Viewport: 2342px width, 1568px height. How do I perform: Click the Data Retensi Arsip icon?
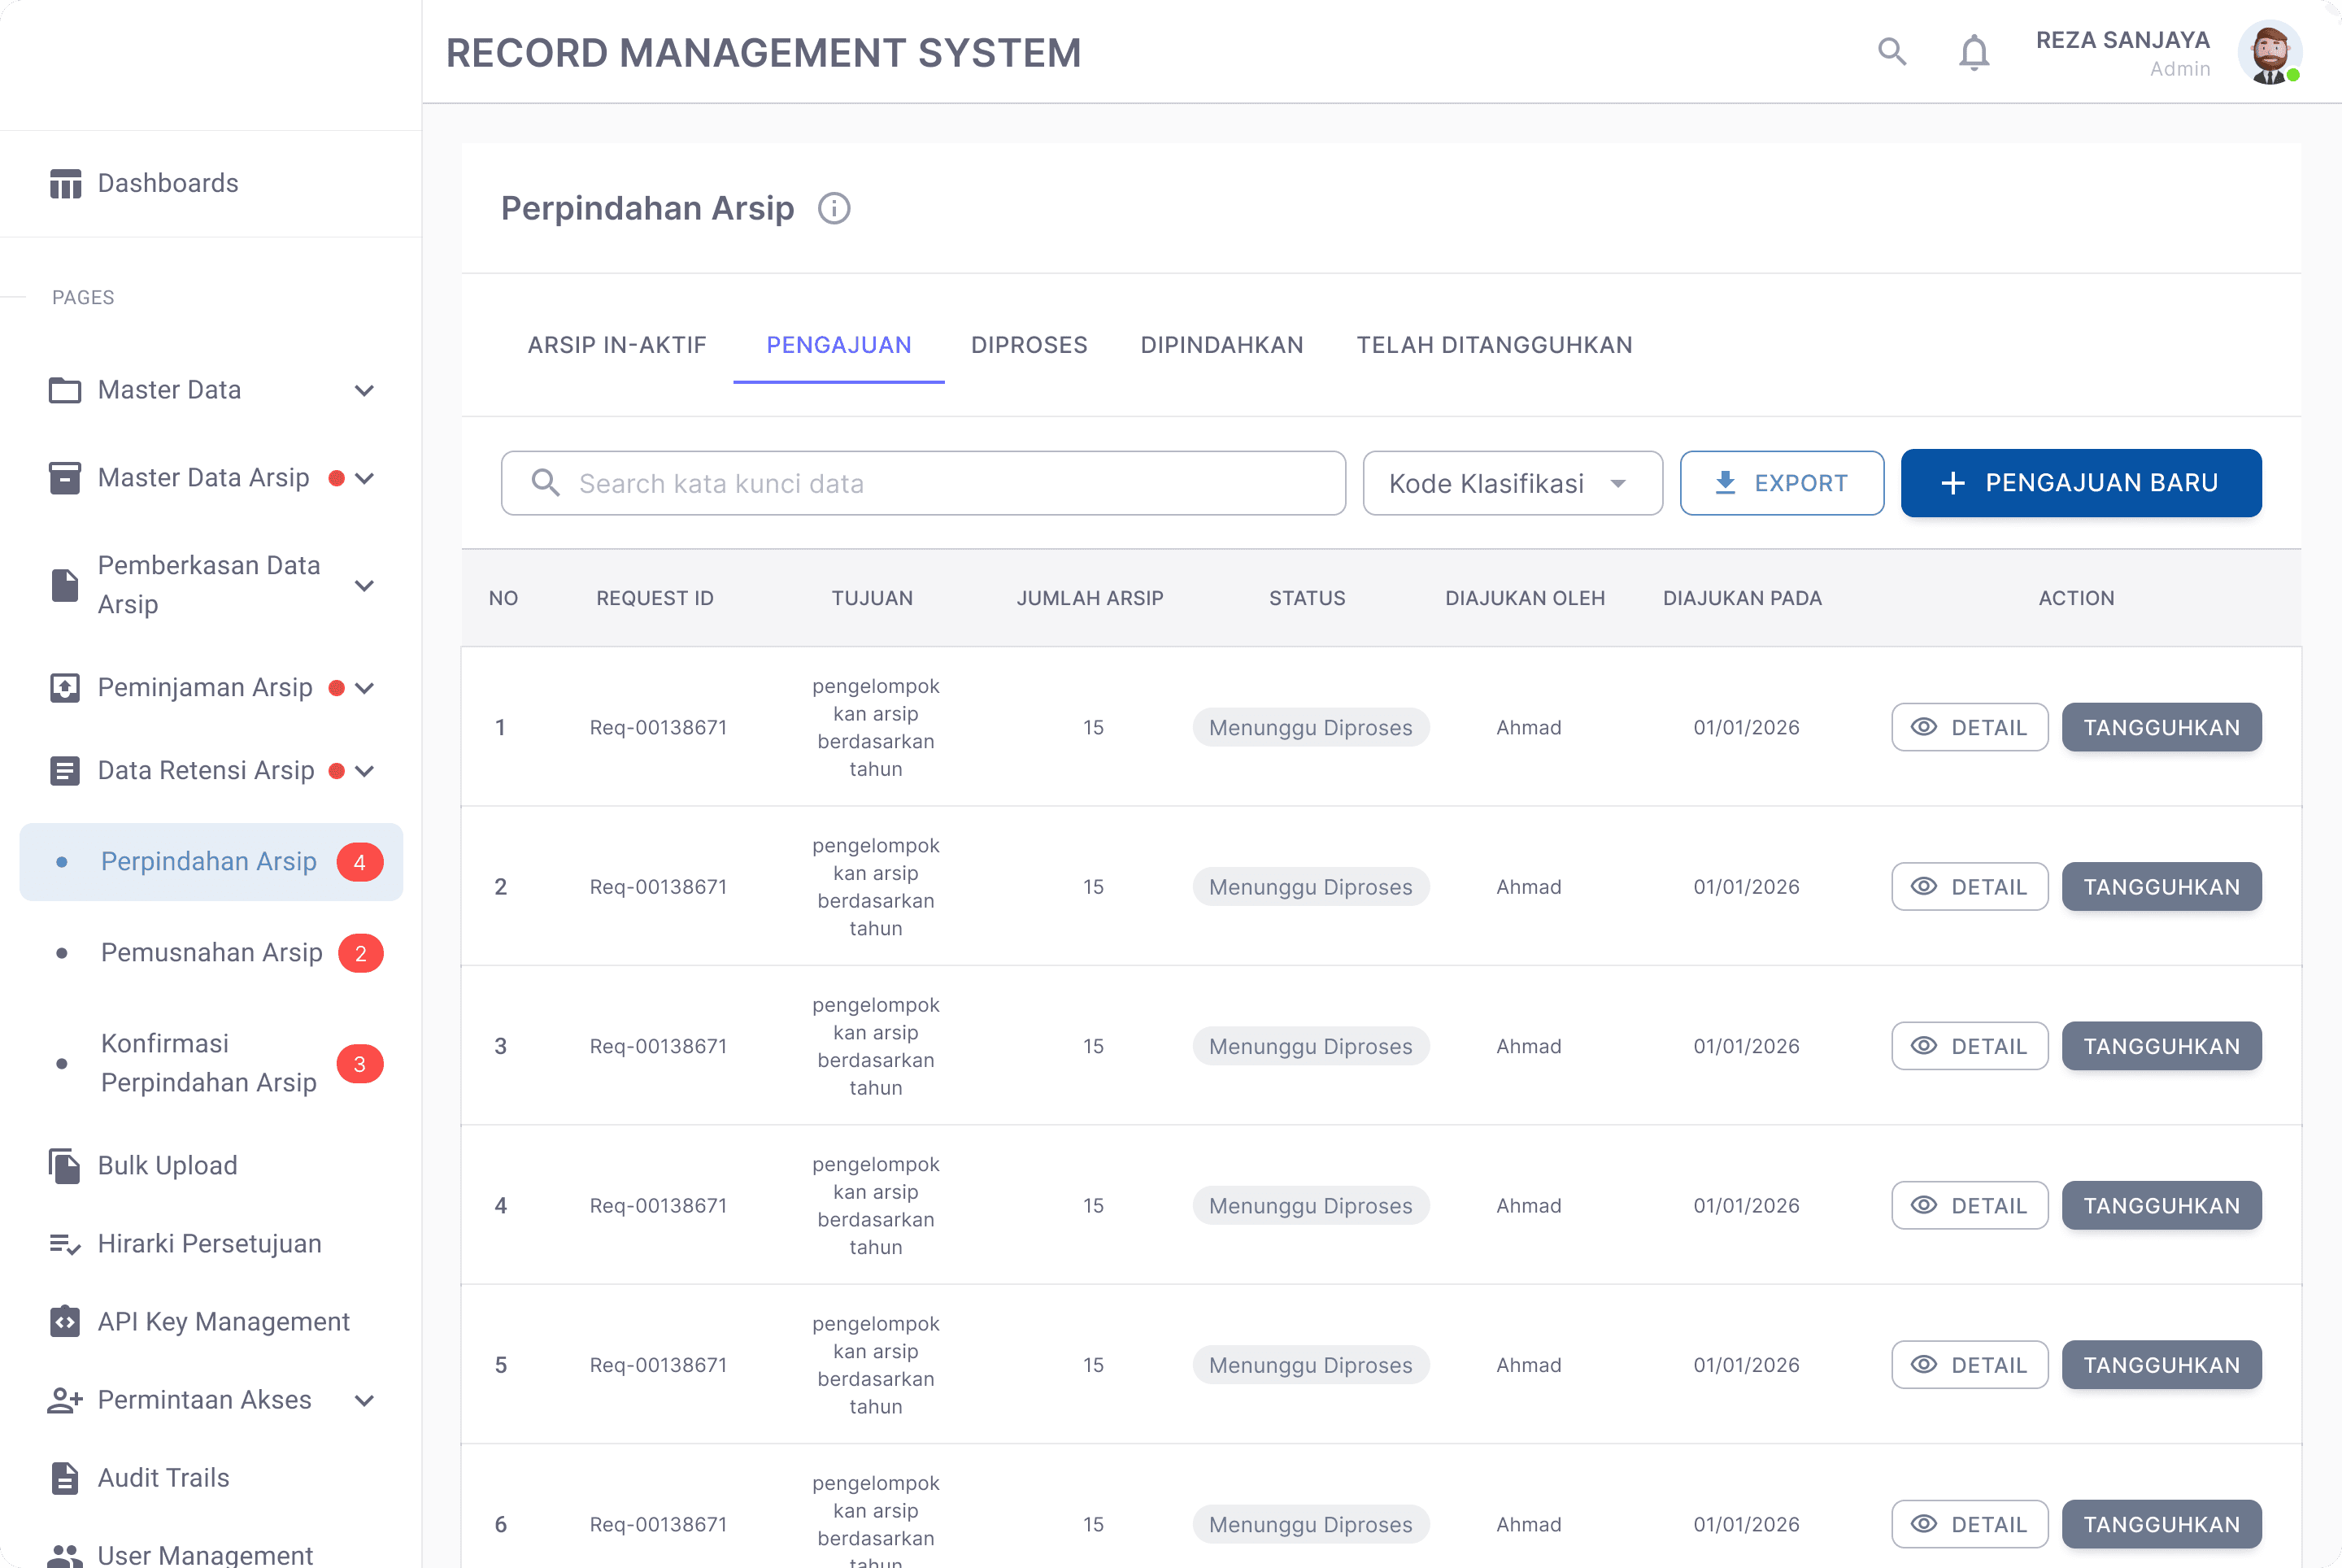(x=65, y=771)
